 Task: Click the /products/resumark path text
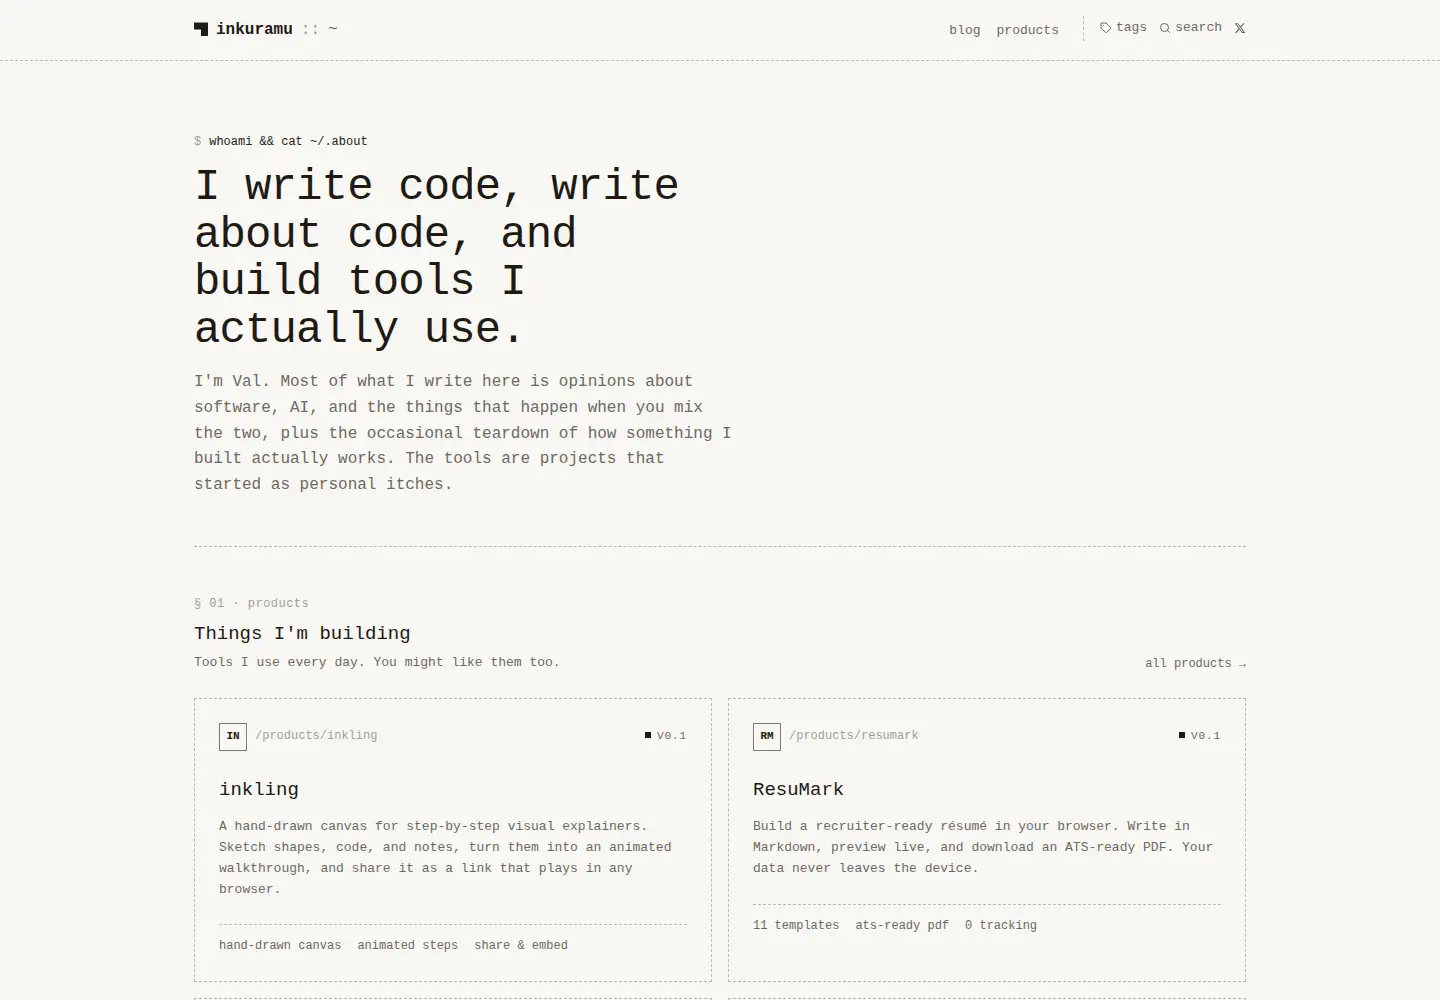pos(853,735)
